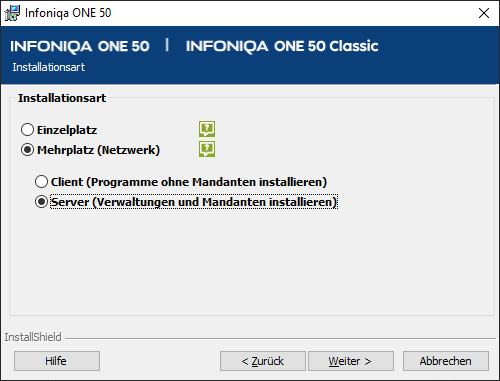Image resolution: width=500 pixels, height=381 pixels.
Task: Click the INFONIQA ONE 50 Classic logo
Action: coord(282,46)
